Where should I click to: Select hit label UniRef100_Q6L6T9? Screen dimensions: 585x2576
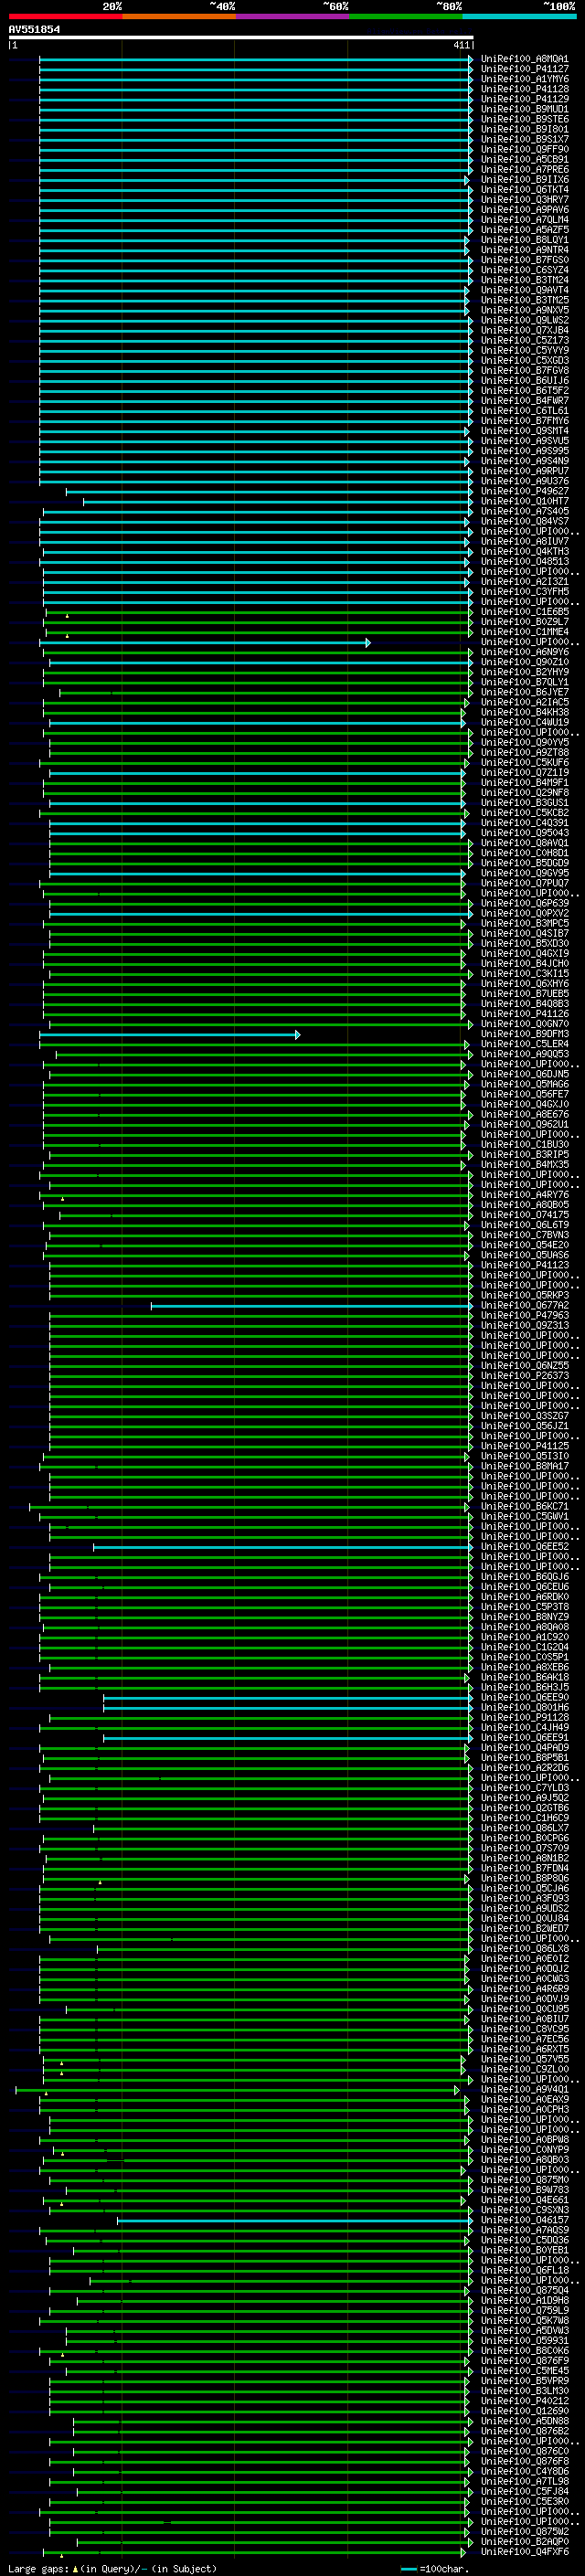tap(524, 1225)
